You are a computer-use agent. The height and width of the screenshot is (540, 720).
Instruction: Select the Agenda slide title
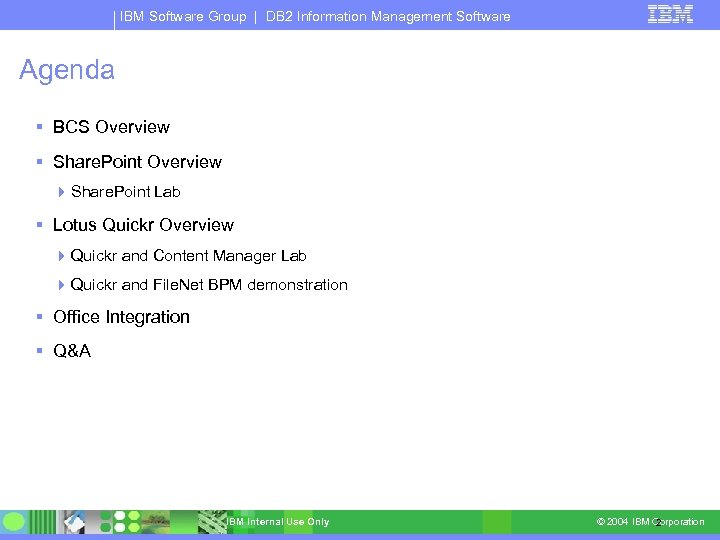pyautogui.click(x=67, y=70)
